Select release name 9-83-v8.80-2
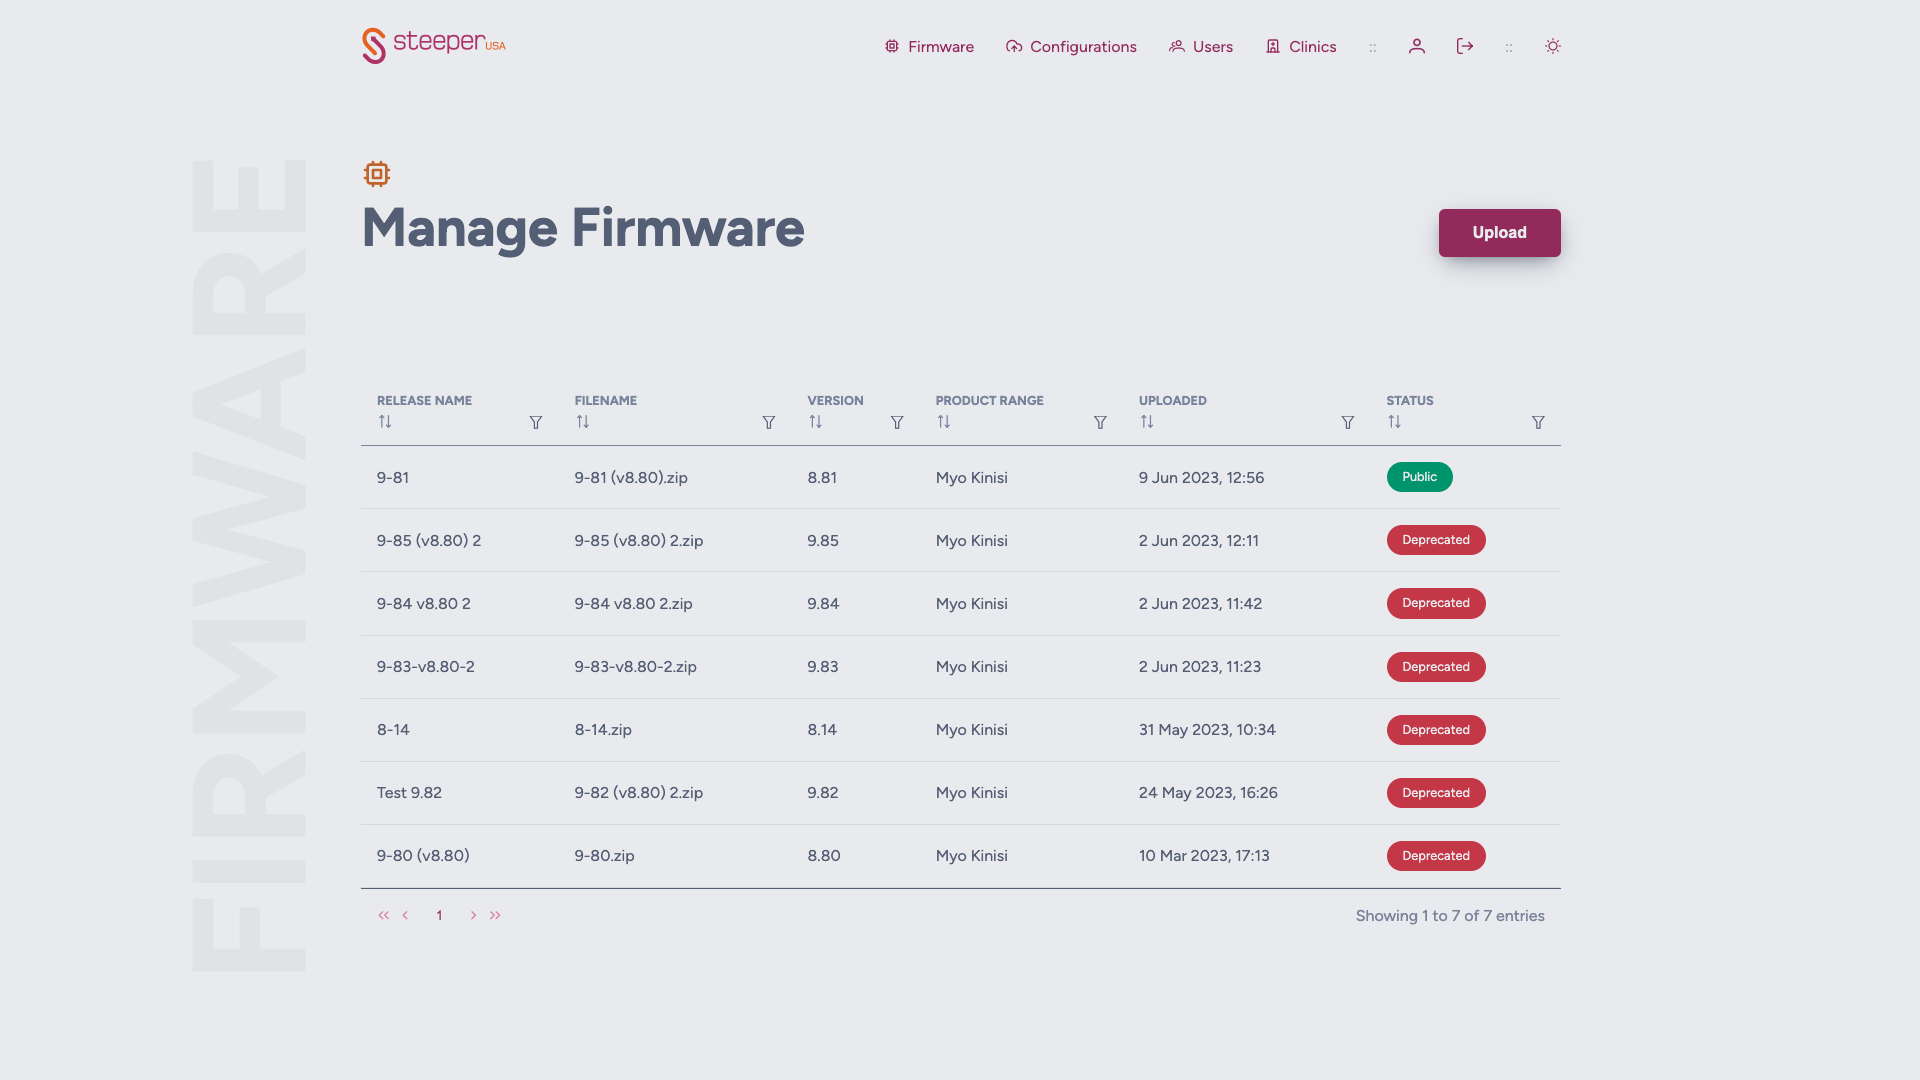Screen dimensions: 1920x1080 click(x=426, y=667)
